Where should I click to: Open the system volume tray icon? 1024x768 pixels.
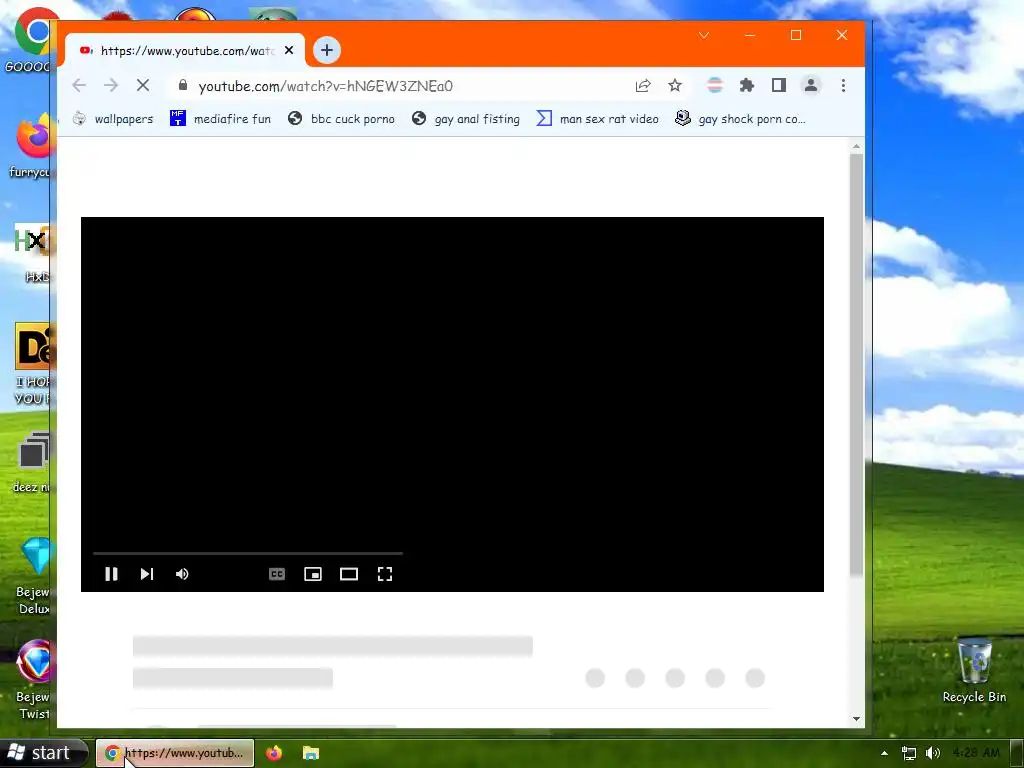pyautogui.click(x=933, y=753)
